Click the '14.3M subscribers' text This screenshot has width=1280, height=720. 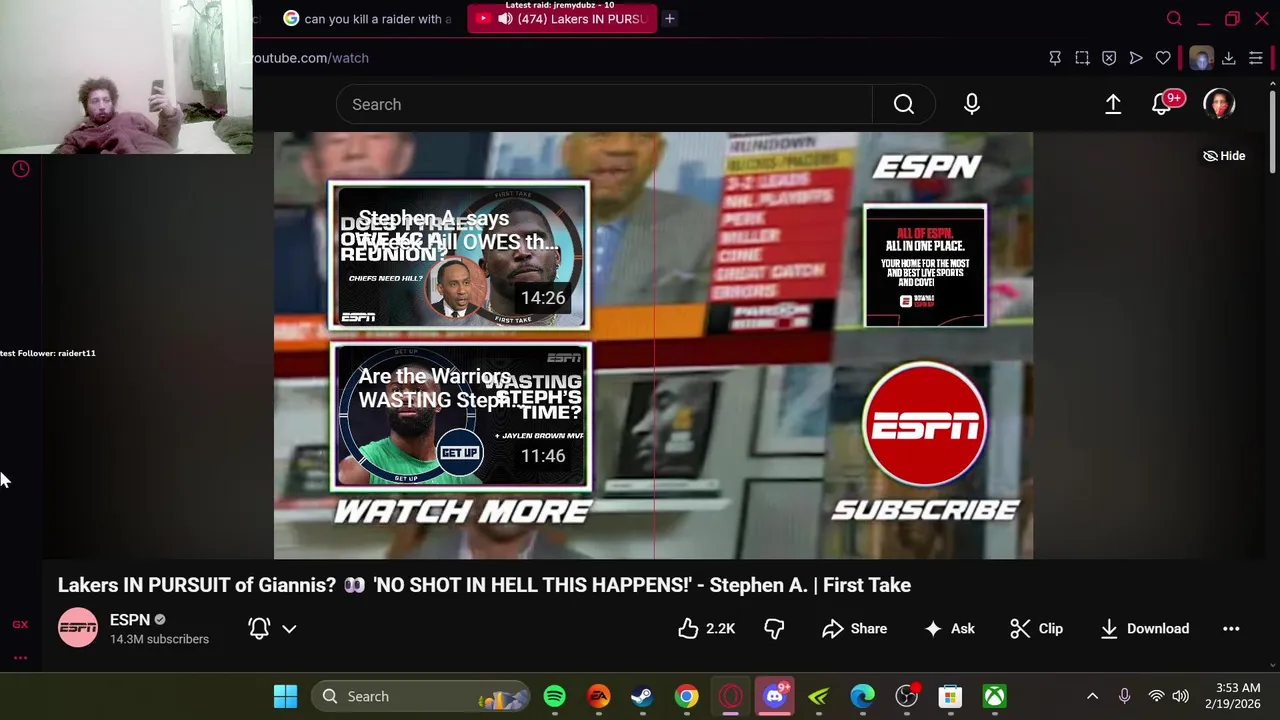[x=159, y=639]
